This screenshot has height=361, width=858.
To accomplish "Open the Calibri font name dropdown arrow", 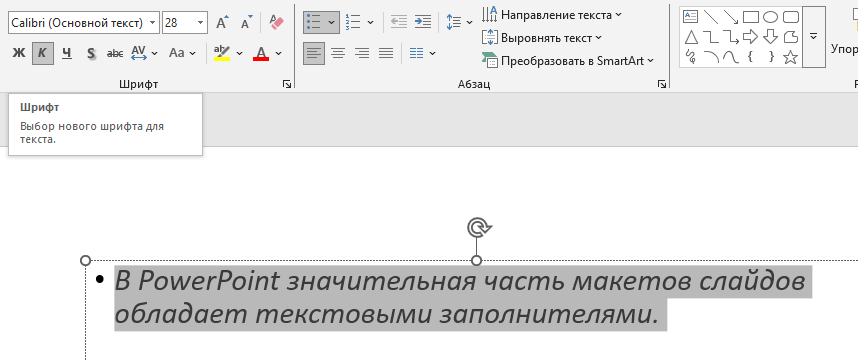I will pyautogui.click(x=152, y=22).
